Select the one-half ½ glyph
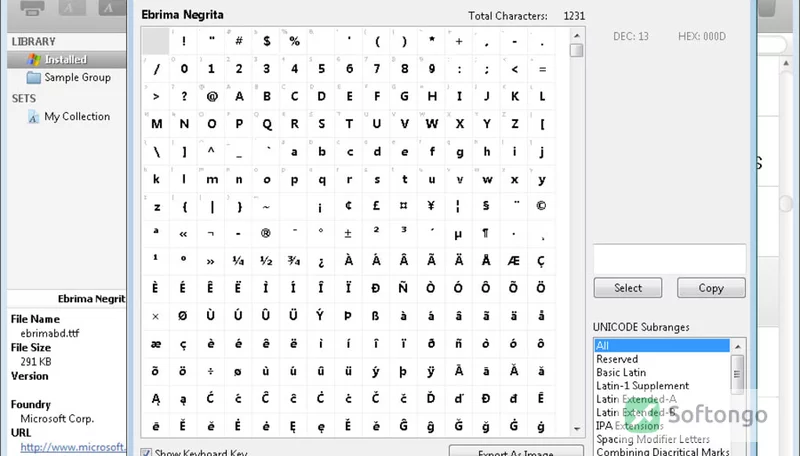Viewport: 800px width, 456px height. tap(266, 261)
